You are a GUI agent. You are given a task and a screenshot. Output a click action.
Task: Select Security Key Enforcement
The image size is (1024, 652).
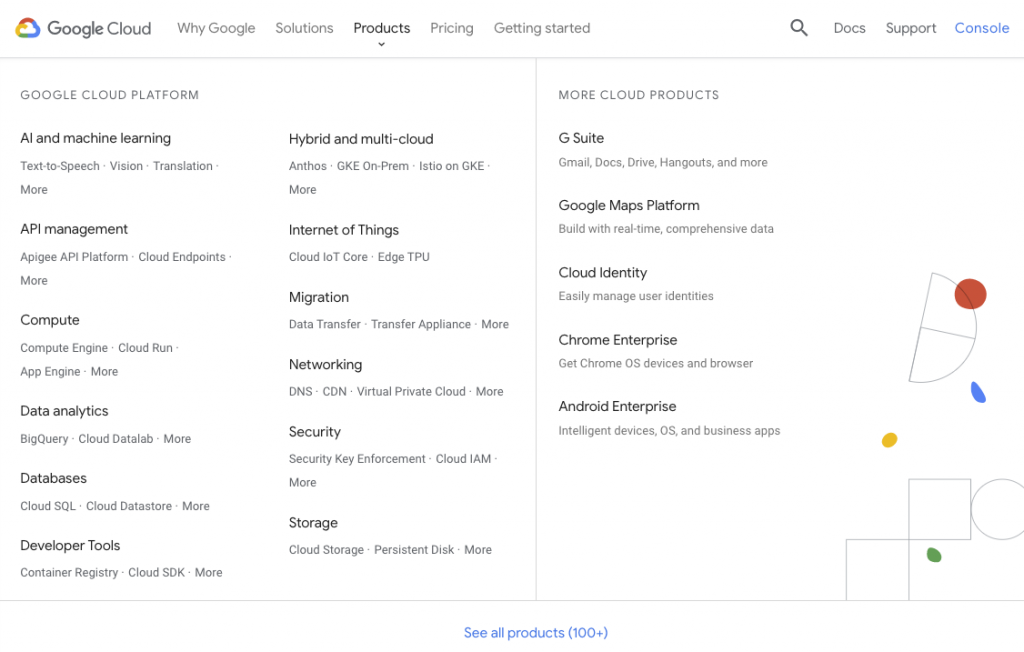pyautogui.click(x=357, y=459)
